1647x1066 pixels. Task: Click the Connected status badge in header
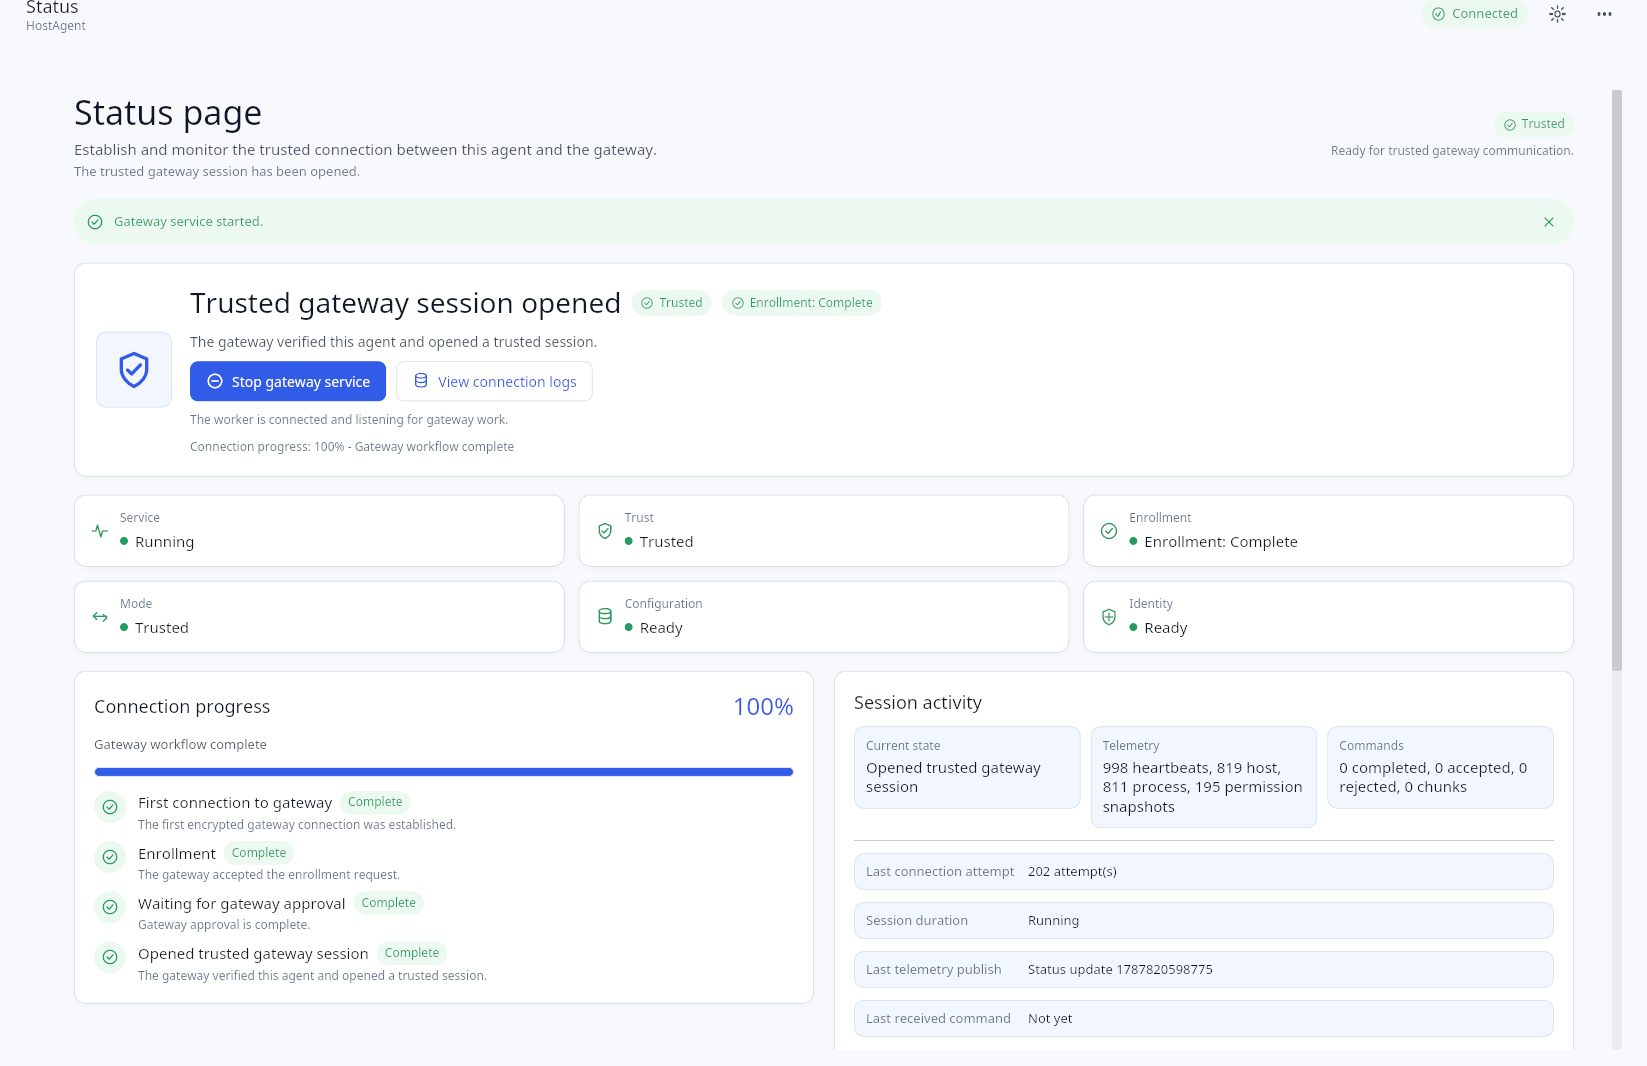coord(1475,14)
